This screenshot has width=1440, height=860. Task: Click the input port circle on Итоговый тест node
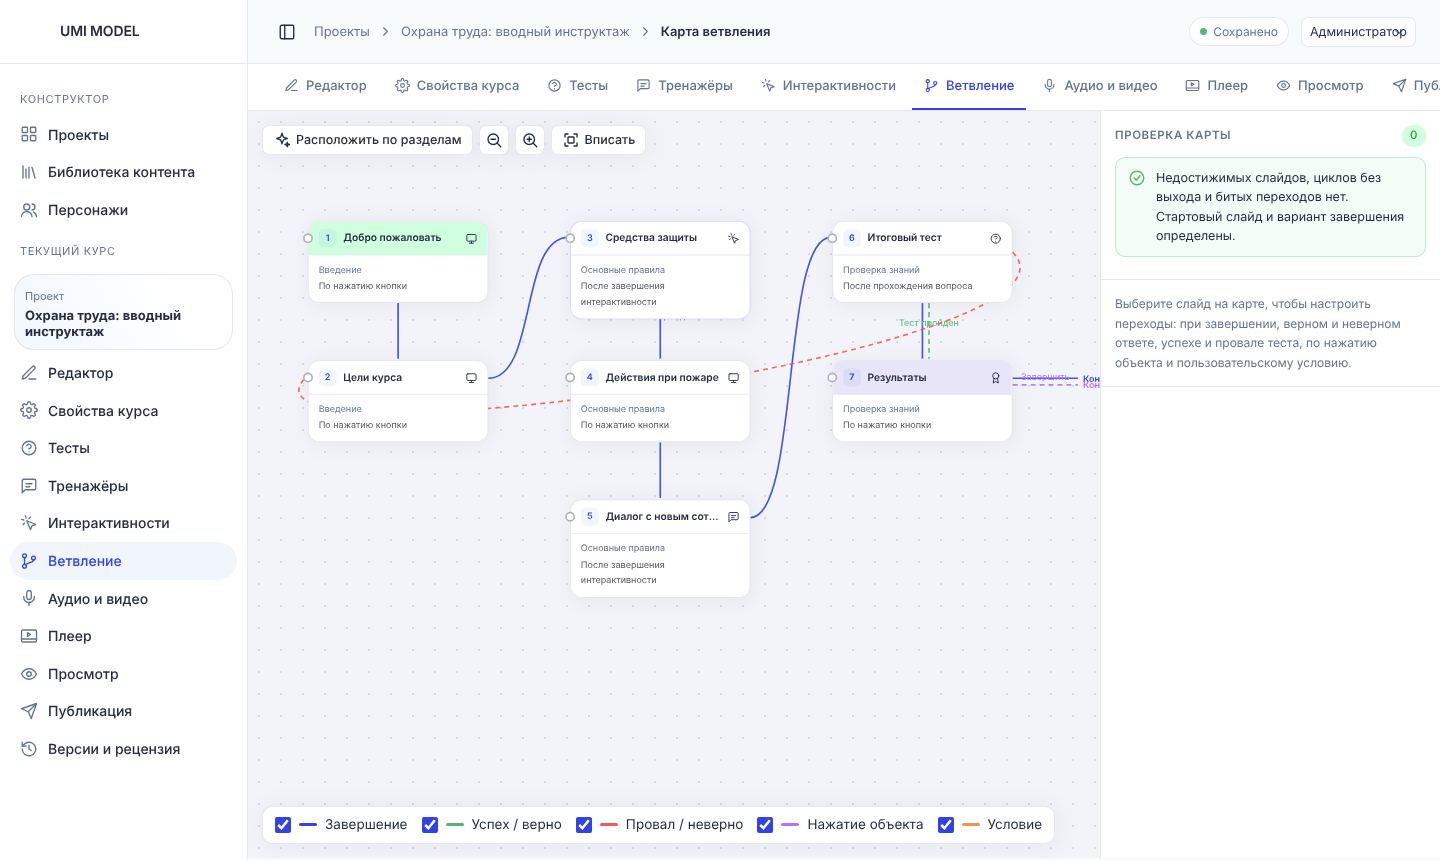[832, 239]
